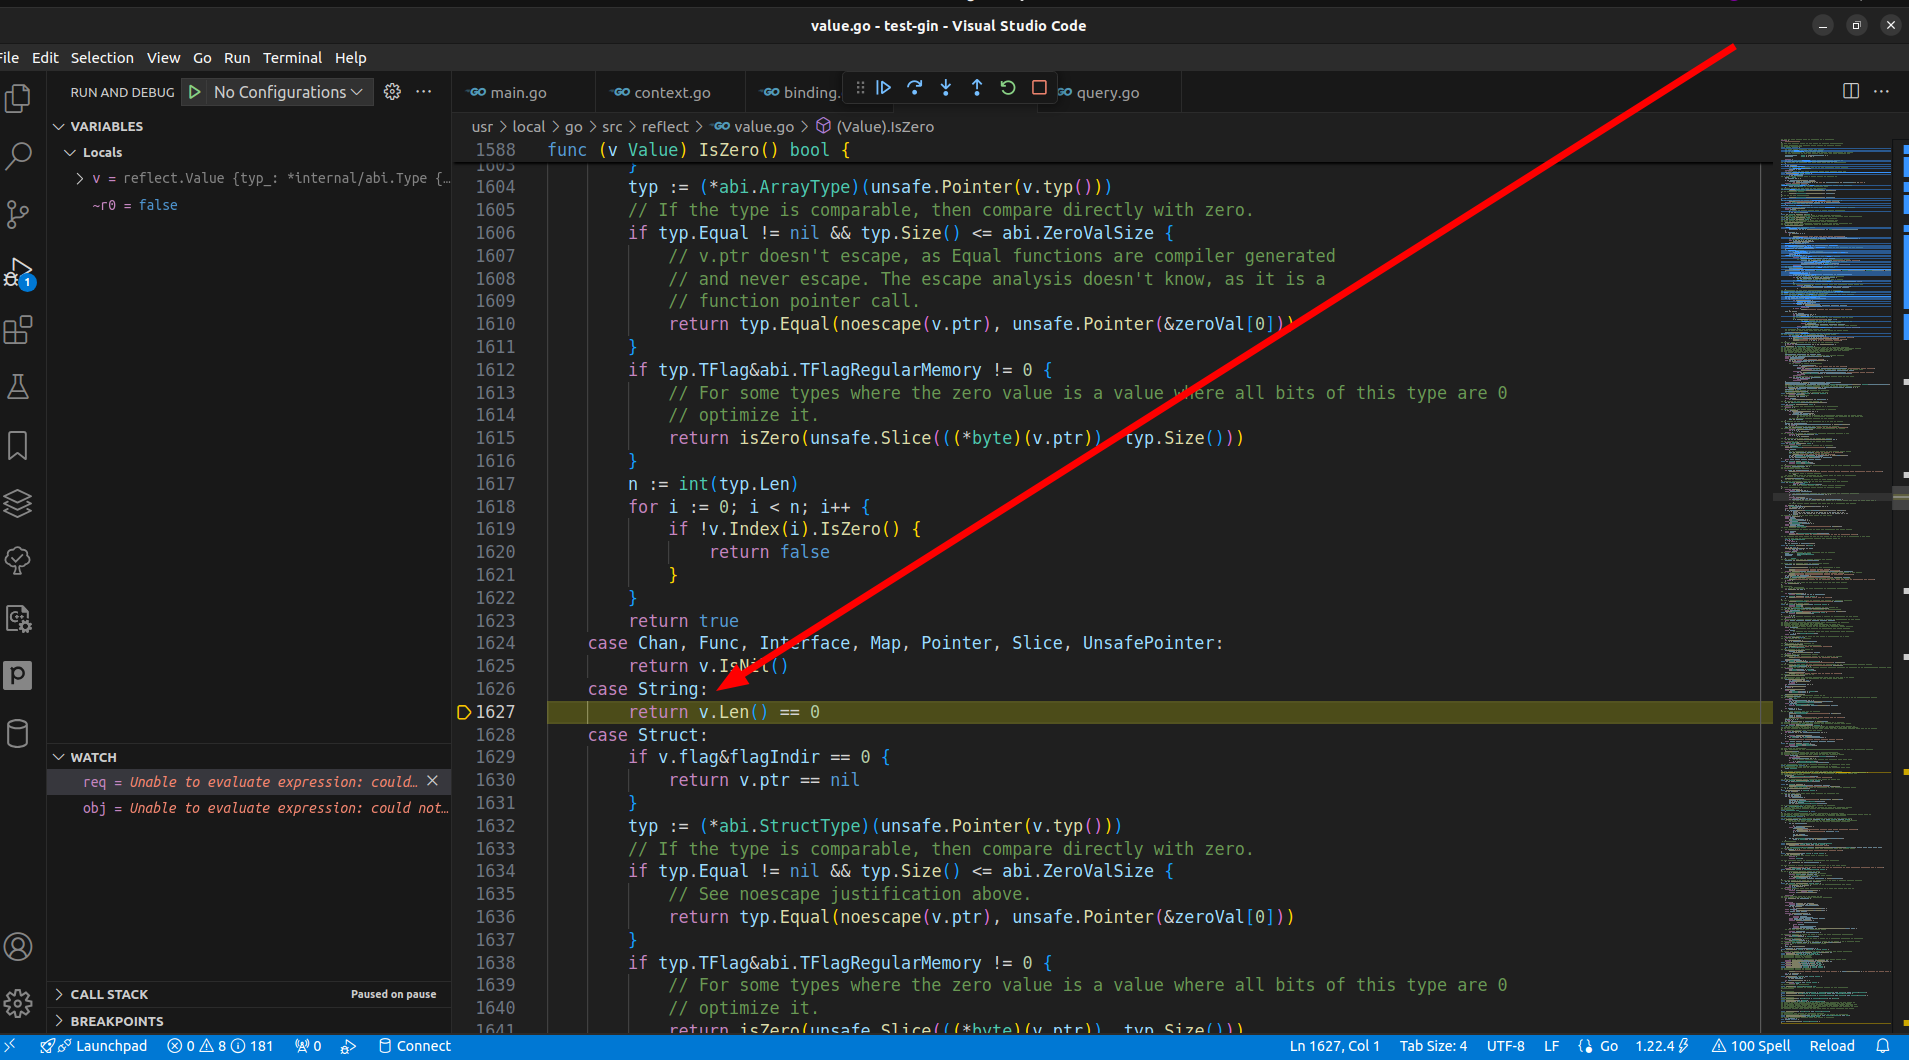Click Ln 1627, Col 1 in status bar
This screenshot has height=1060, width=1909.
click(1334, 1046)
